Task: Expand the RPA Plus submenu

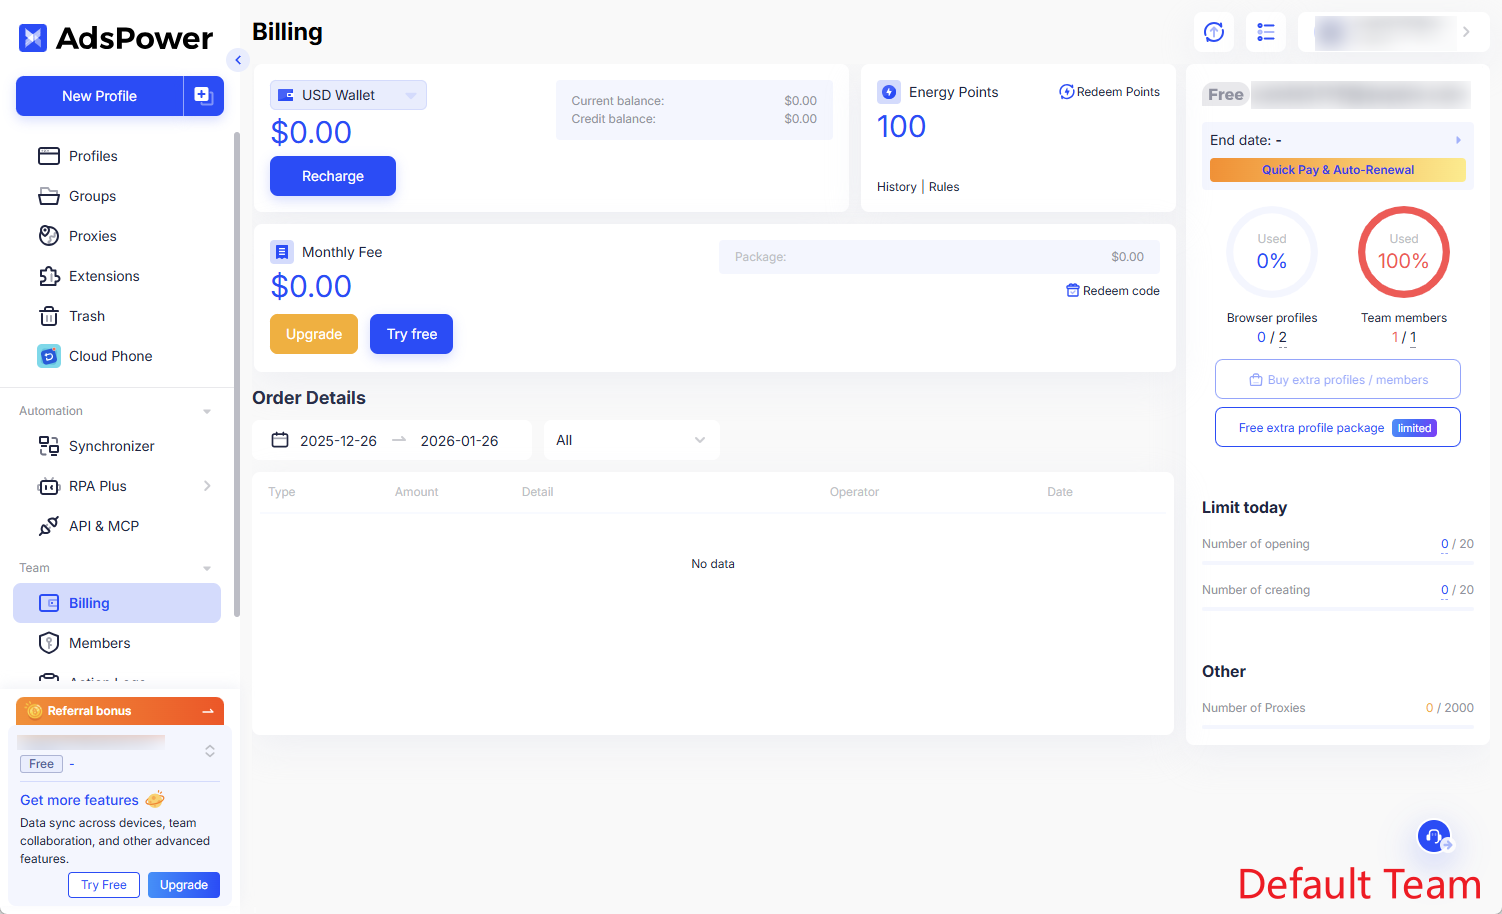Action: tap(207, 486)
